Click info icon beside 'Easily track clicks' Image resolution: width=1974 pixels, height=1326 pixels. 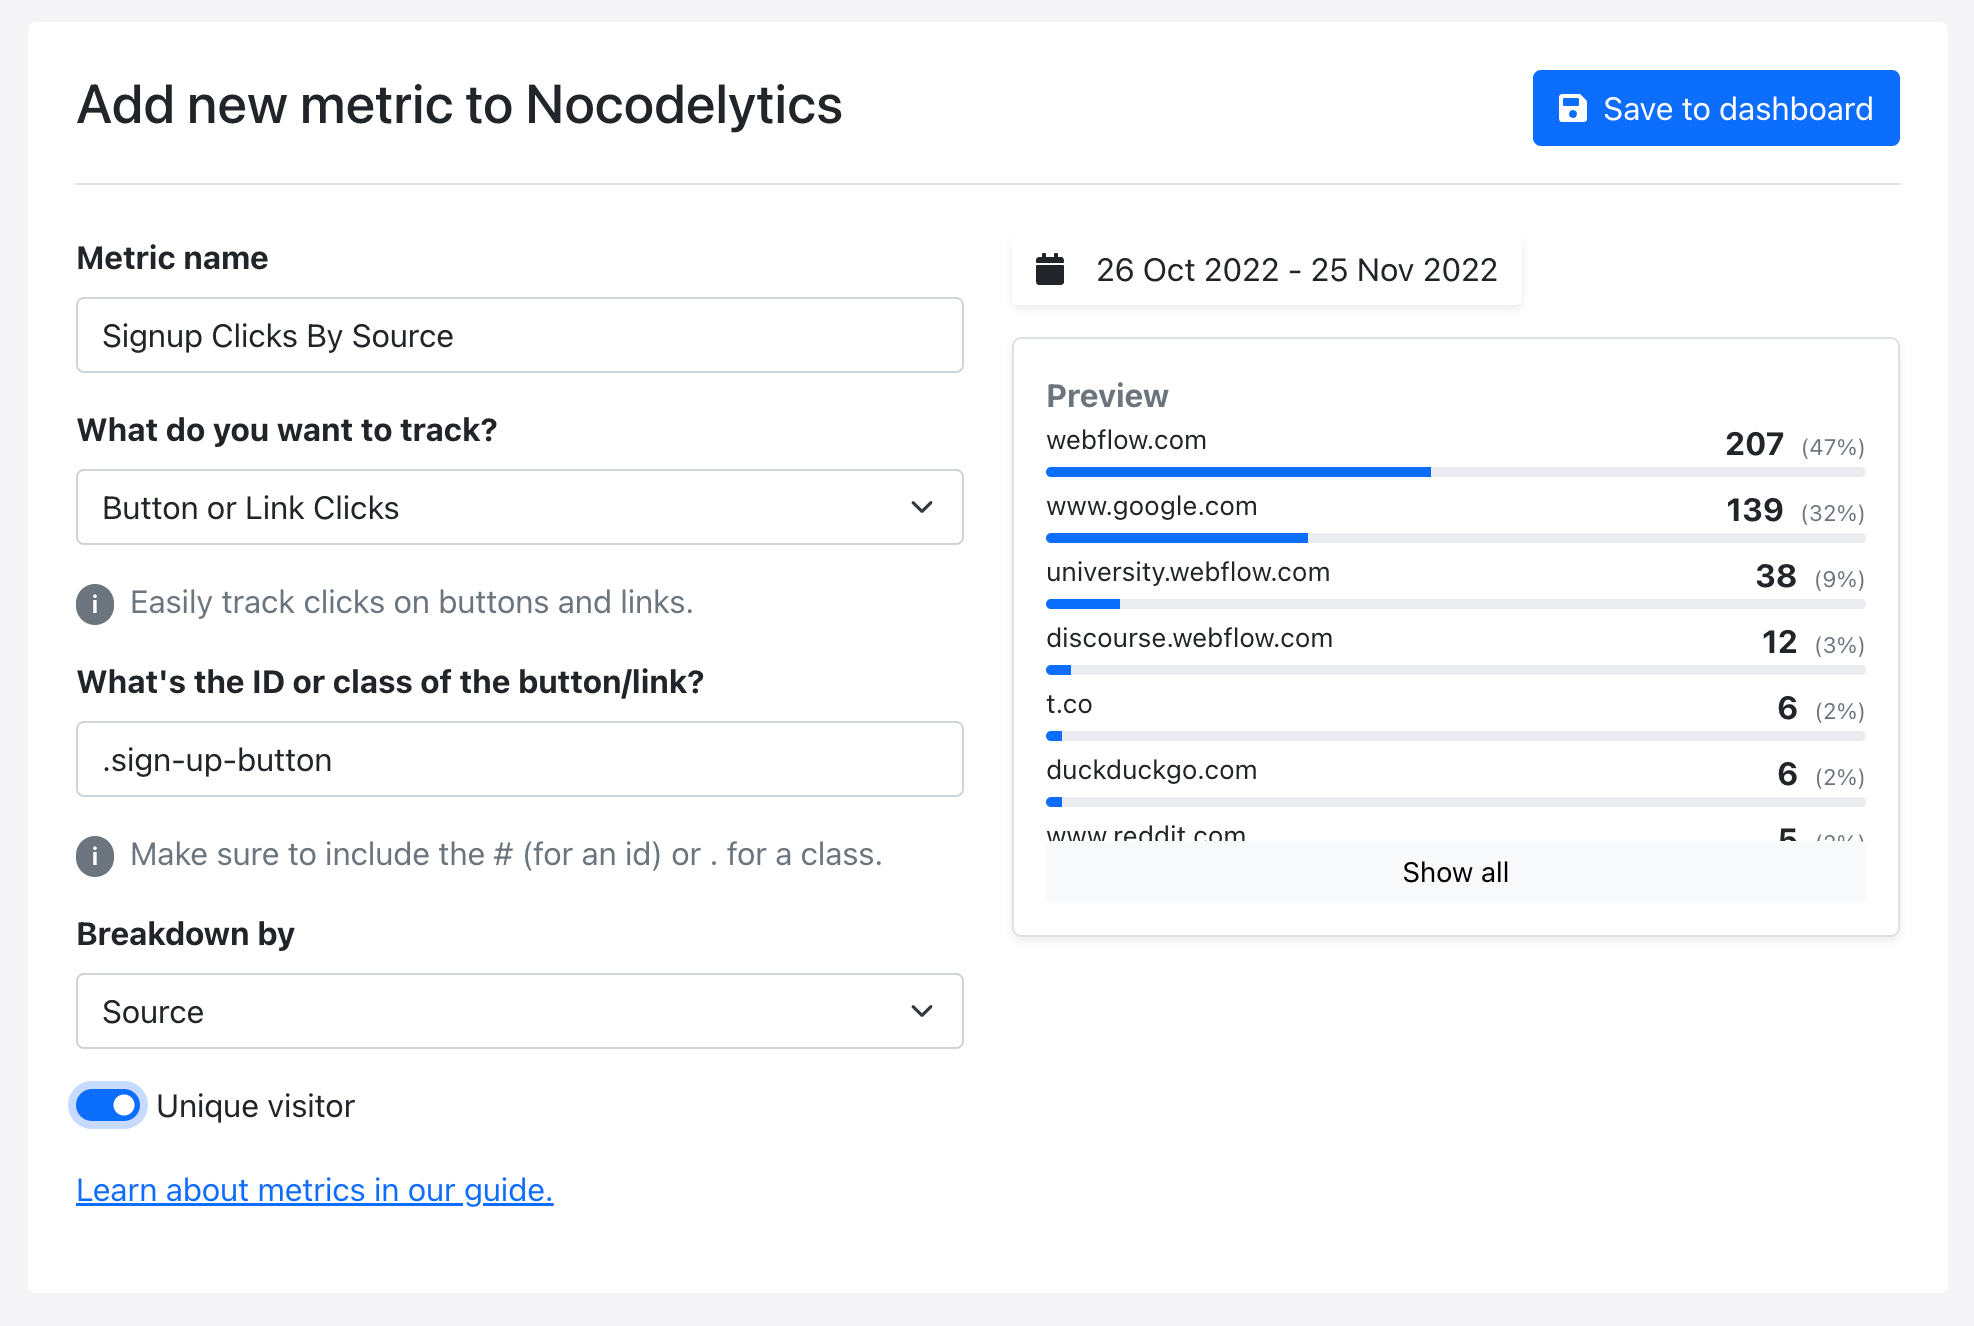pyautogui.click(x=95, y=604)
